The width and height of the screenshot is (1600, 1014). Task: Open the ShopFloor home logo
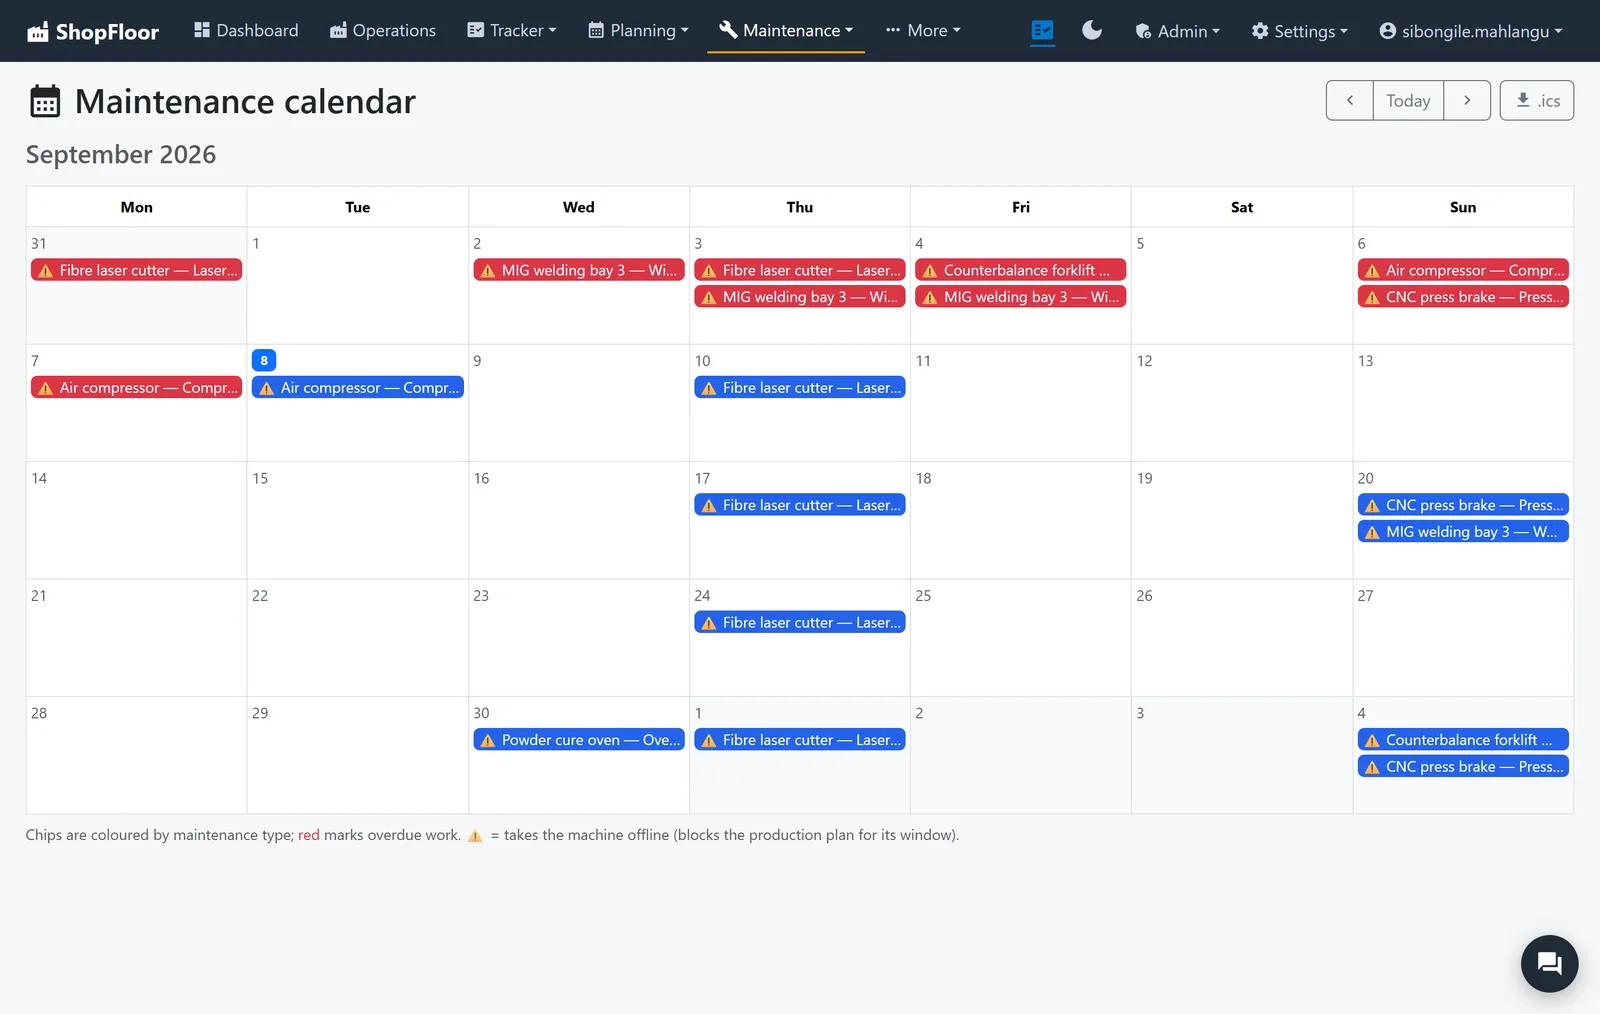[x=92, y=31]
